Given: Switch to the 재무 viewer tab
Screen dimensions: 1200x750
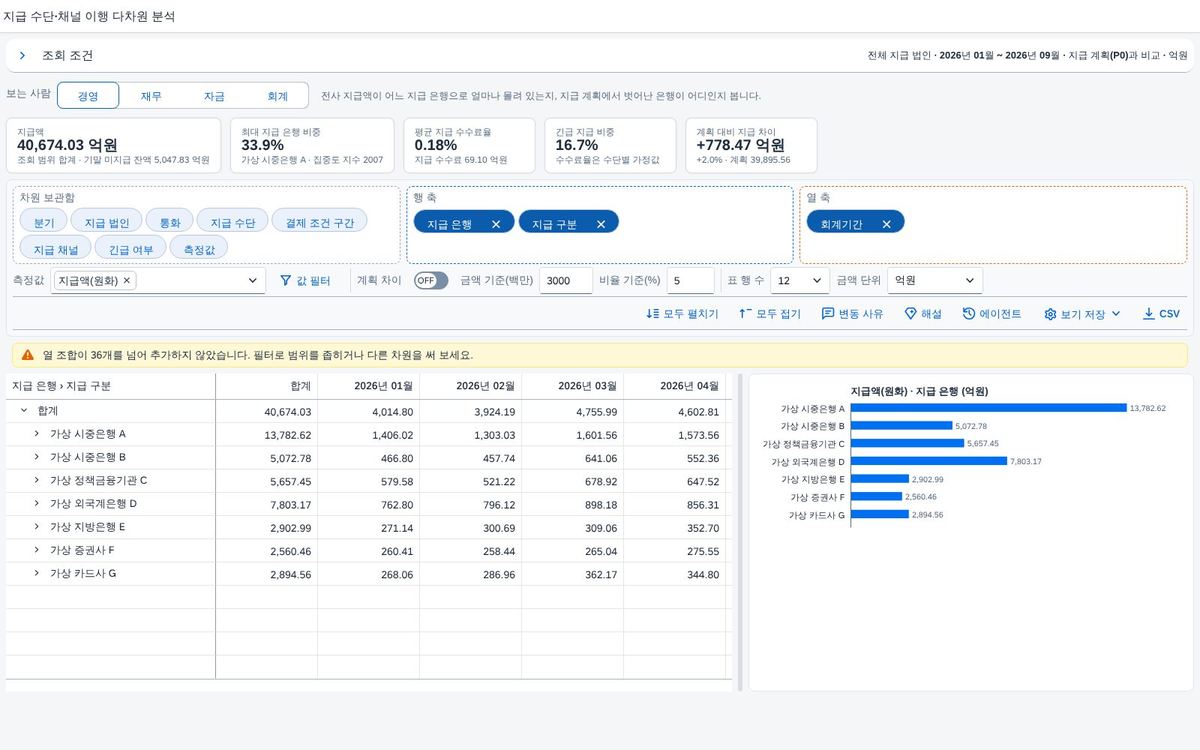Looking at the screenshot, I should point(151,96).
